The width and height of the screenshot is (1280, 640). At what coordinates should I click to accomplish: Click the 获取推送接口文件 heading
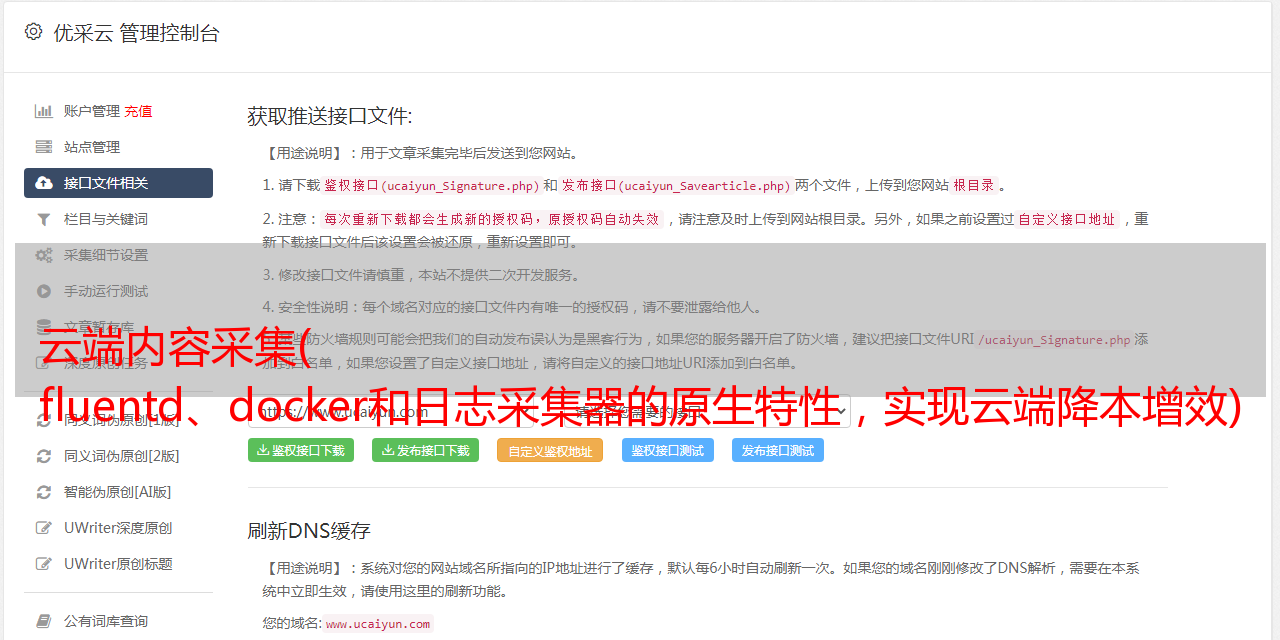coord(330,116)
